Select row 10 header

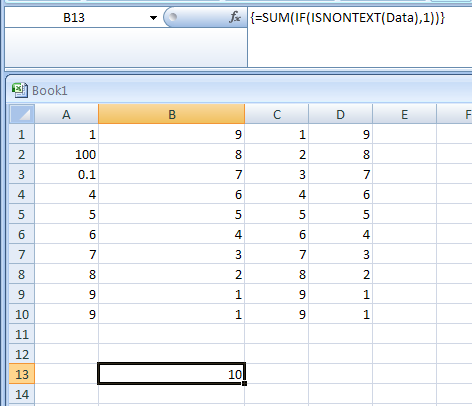tap(22, 314)
